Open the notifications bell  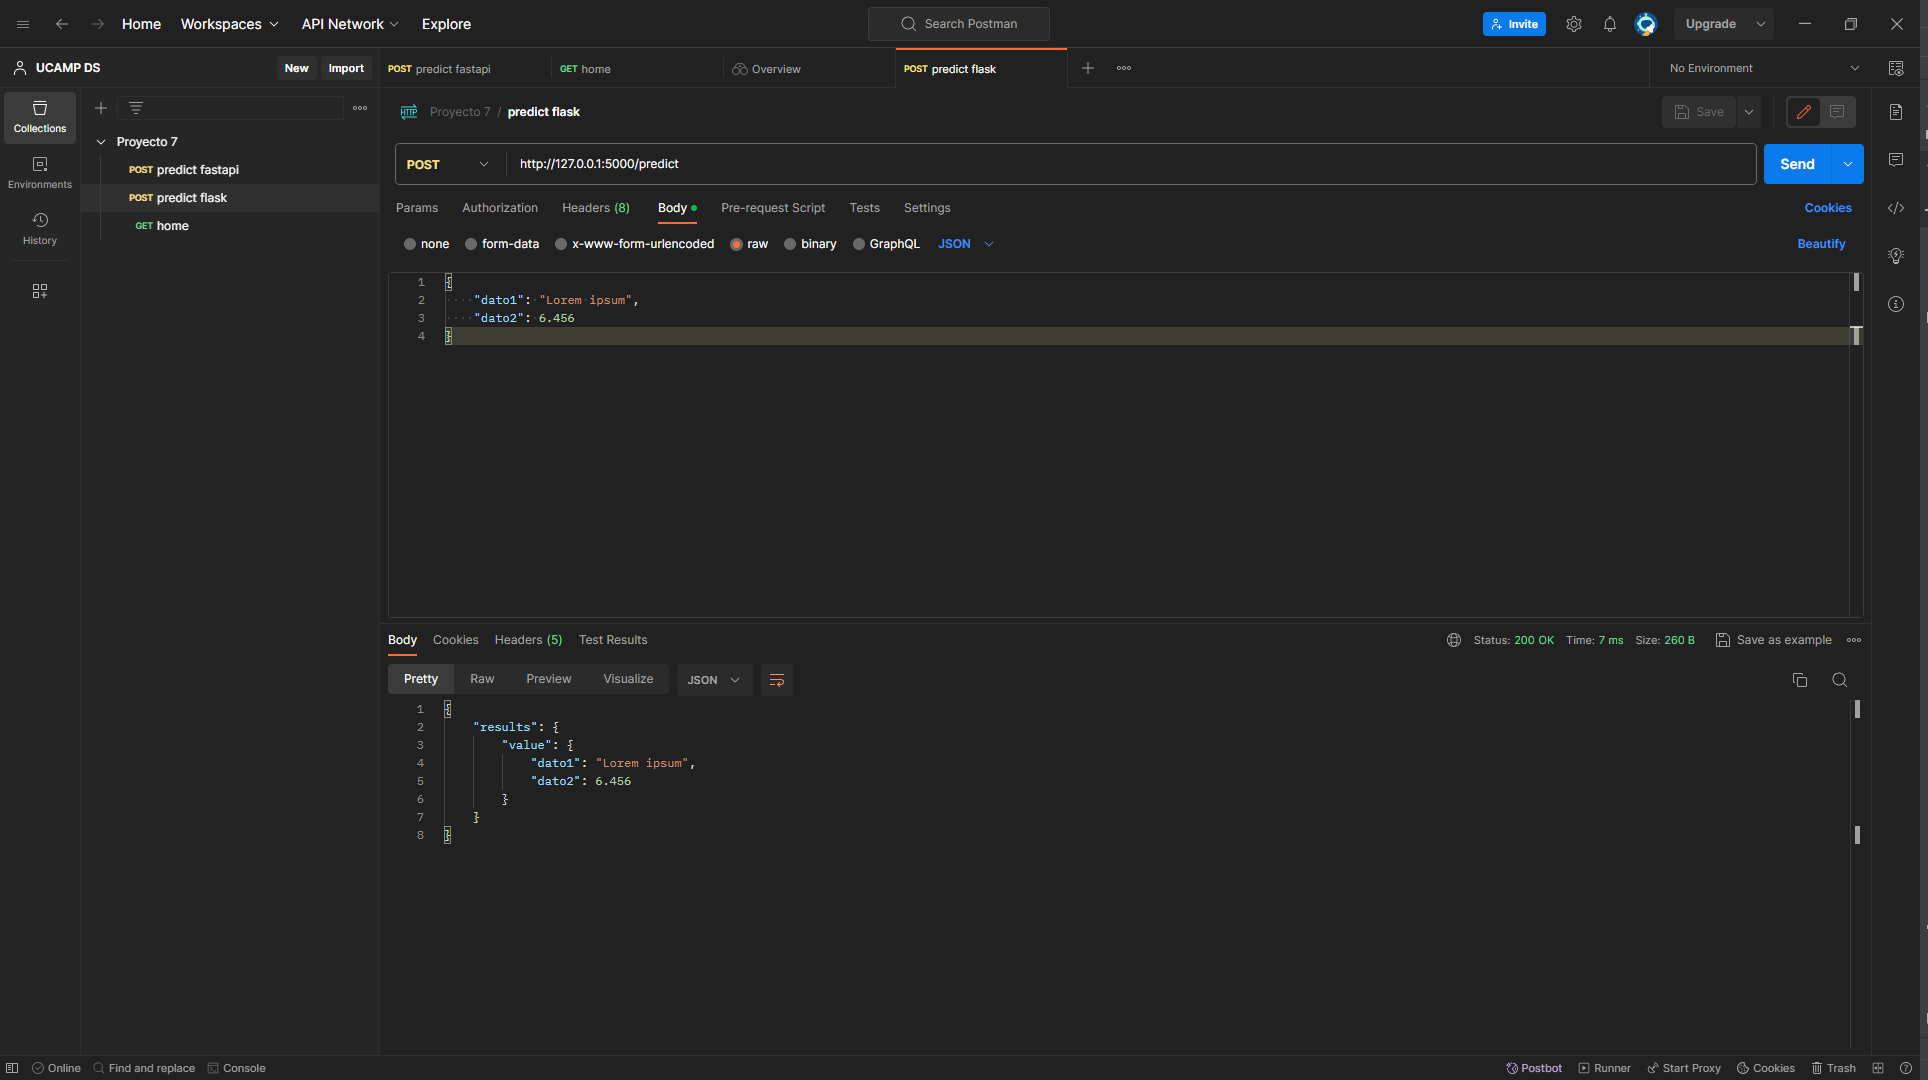(x=1609, y=24)
